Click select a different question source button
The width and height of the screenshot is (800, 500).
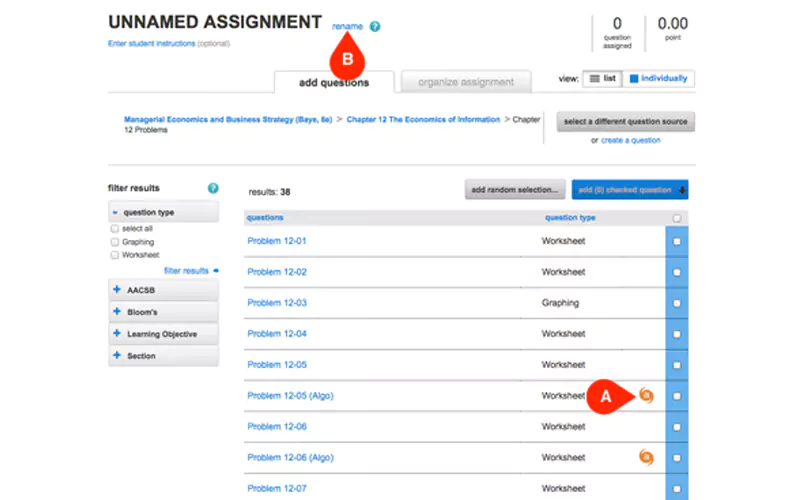click(x=626, y=121)
